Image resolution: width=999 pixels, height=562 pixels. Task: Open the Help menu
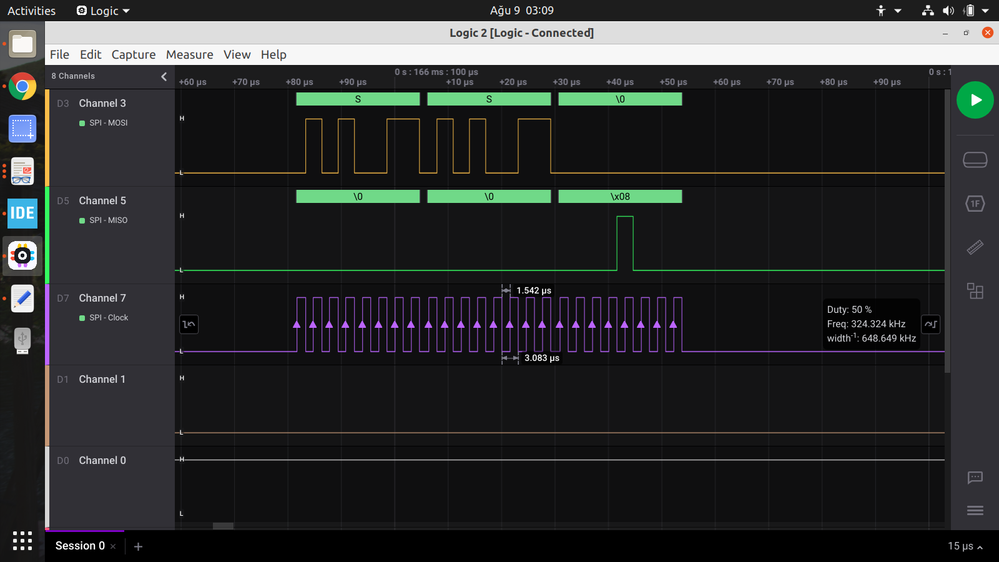click(273, 55)
